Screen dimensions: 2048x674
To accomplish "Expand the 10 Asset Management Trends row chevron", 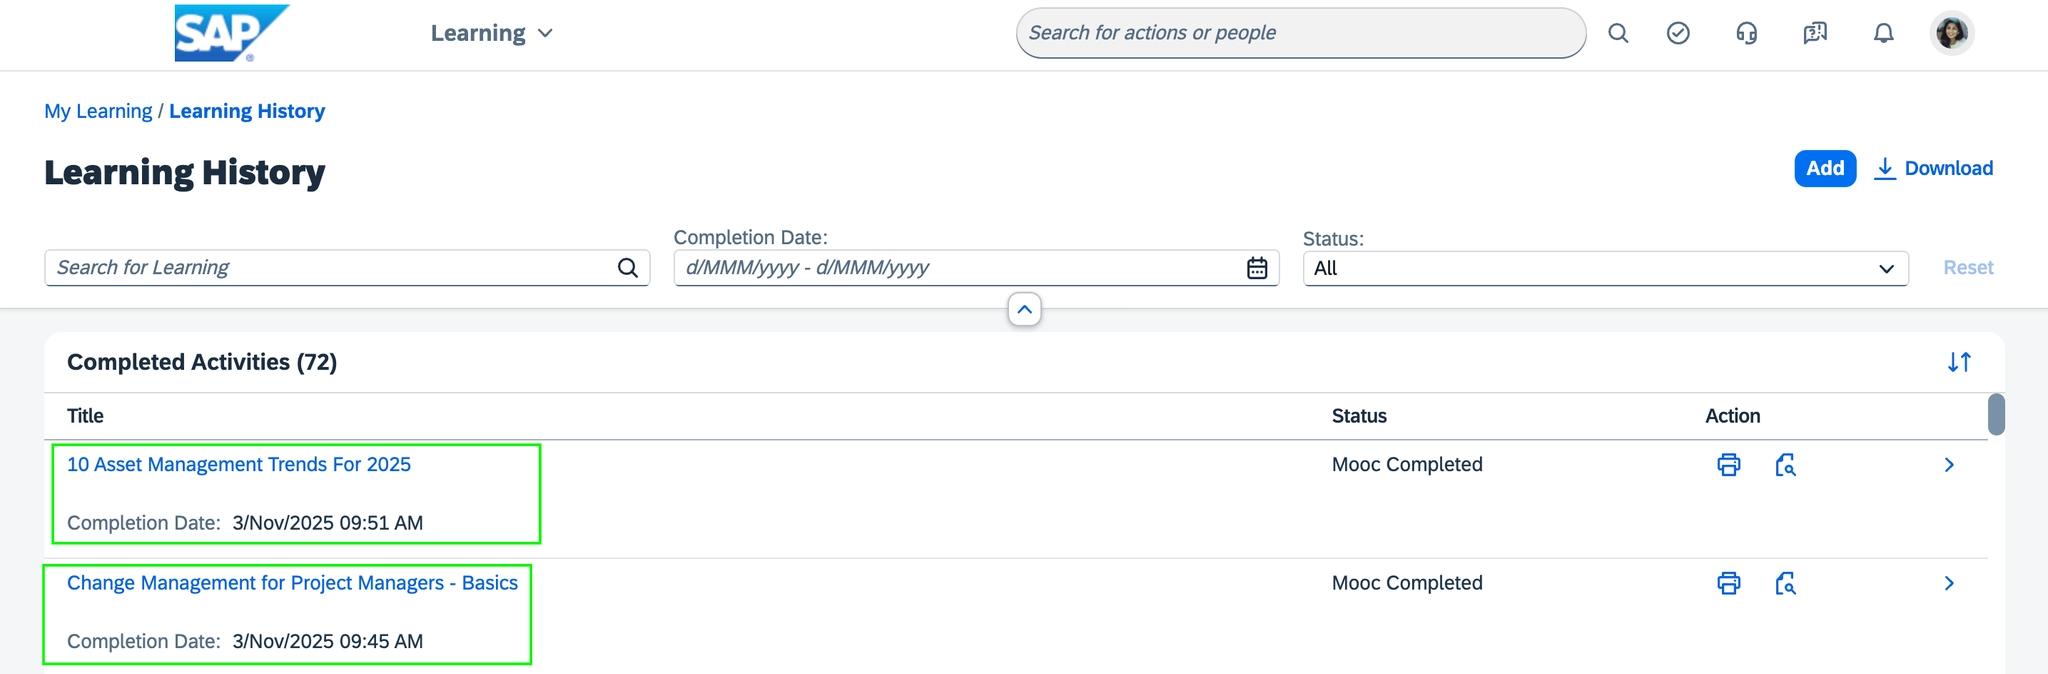I will pos(1949,465).
